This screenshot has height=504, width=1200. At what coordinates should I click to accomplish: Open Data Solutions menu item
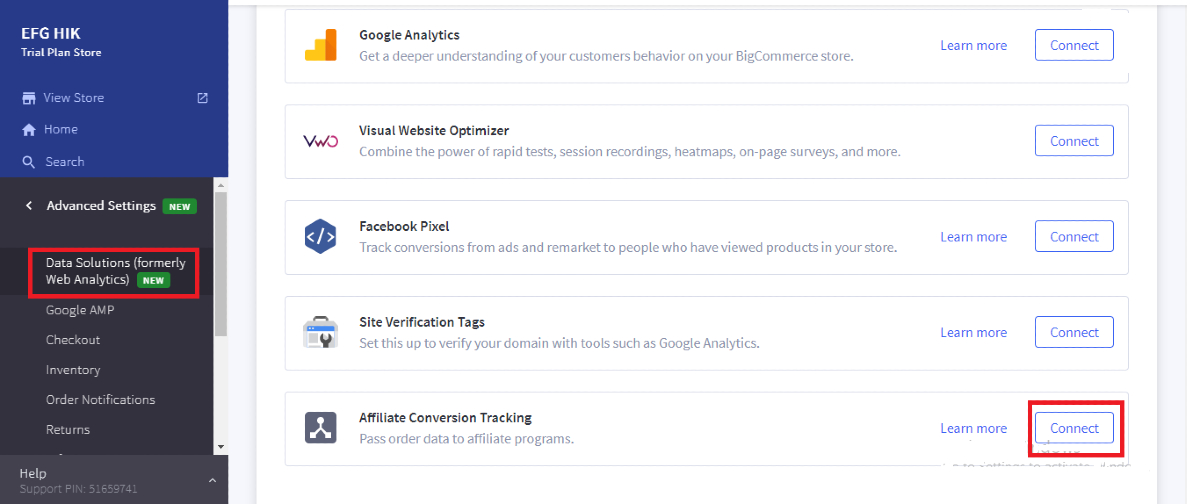(115, 271)
